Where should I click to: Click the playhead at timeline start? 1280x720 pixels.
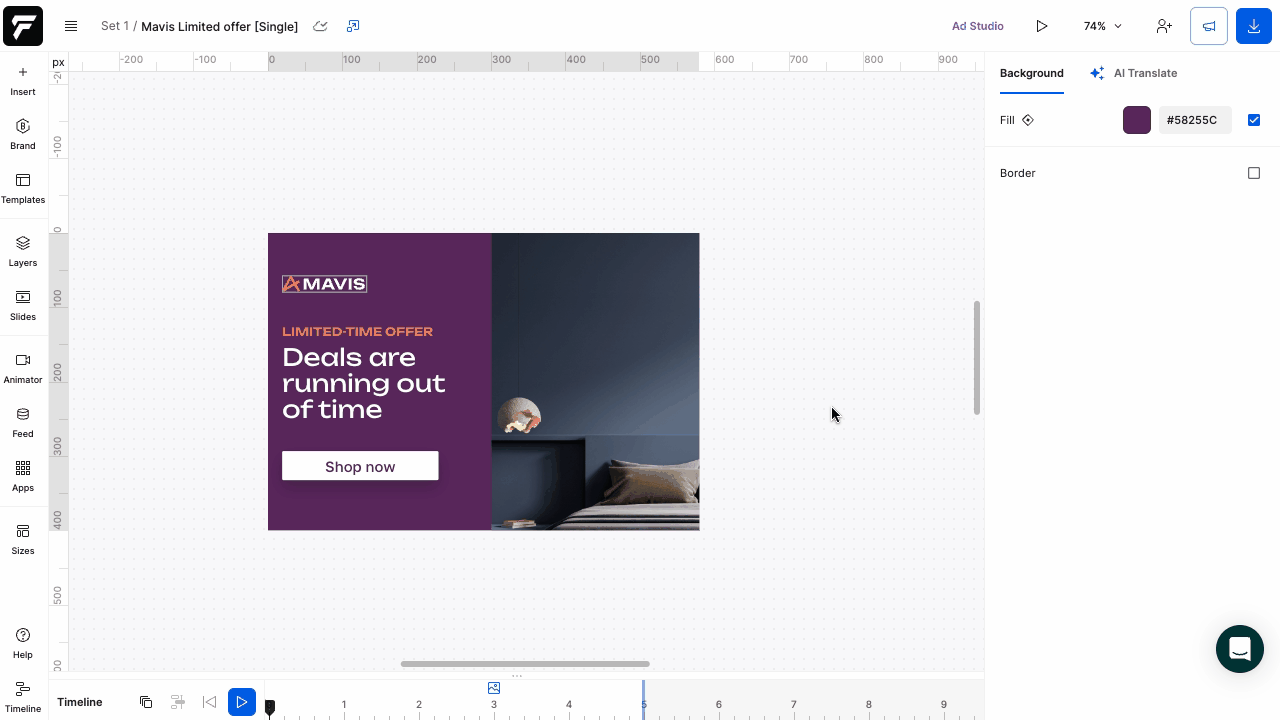[270, 707]
